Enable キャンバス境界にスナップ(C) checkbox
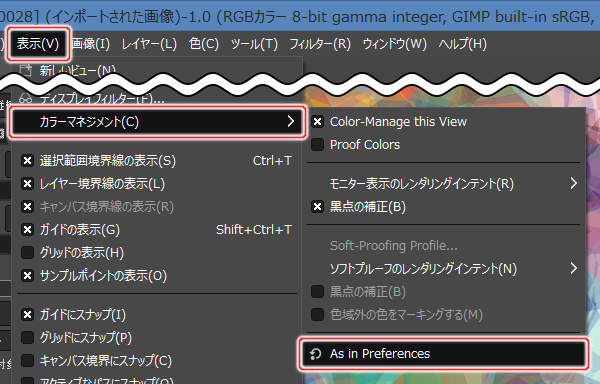 coord(28,361)
